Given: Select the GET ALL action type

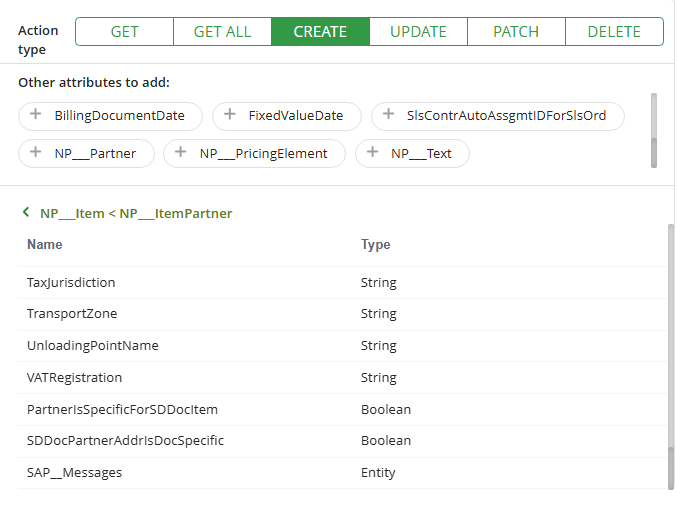Looking at the screenshot, I should click(222, 32).
